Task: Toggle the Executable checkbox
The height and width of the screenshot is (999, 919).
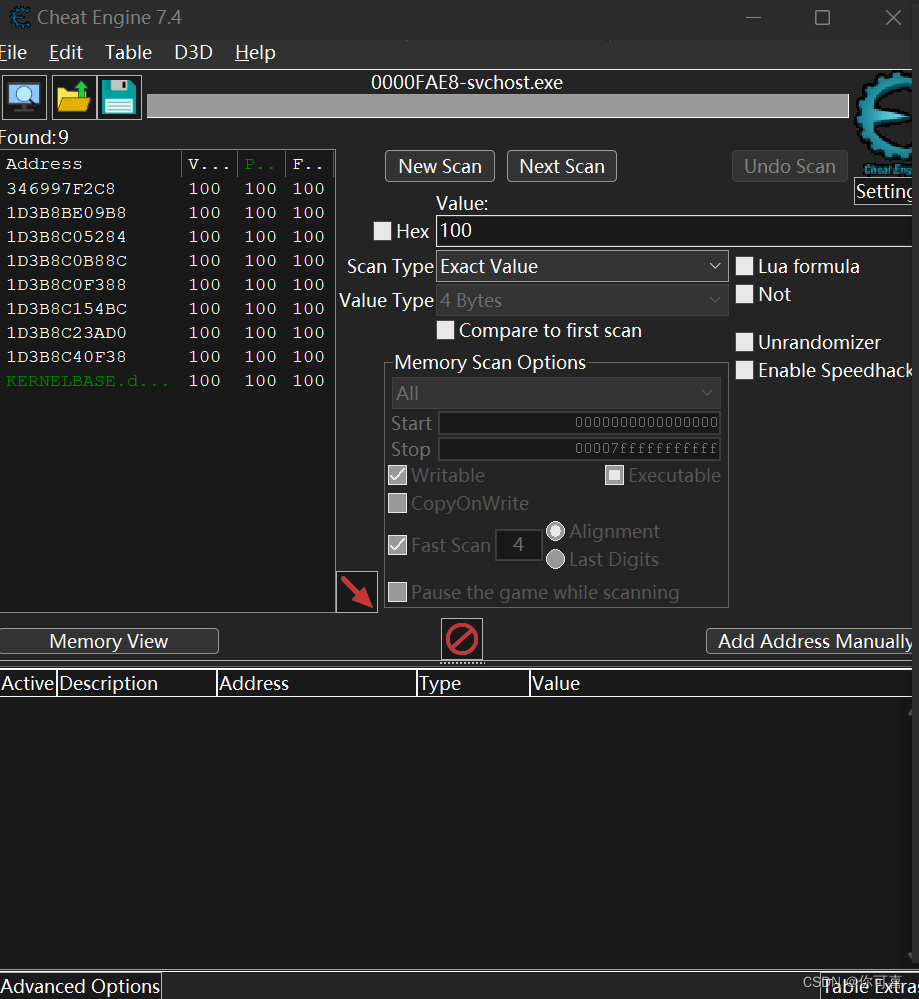Action: pyautogui.click(x=614, y=475)
